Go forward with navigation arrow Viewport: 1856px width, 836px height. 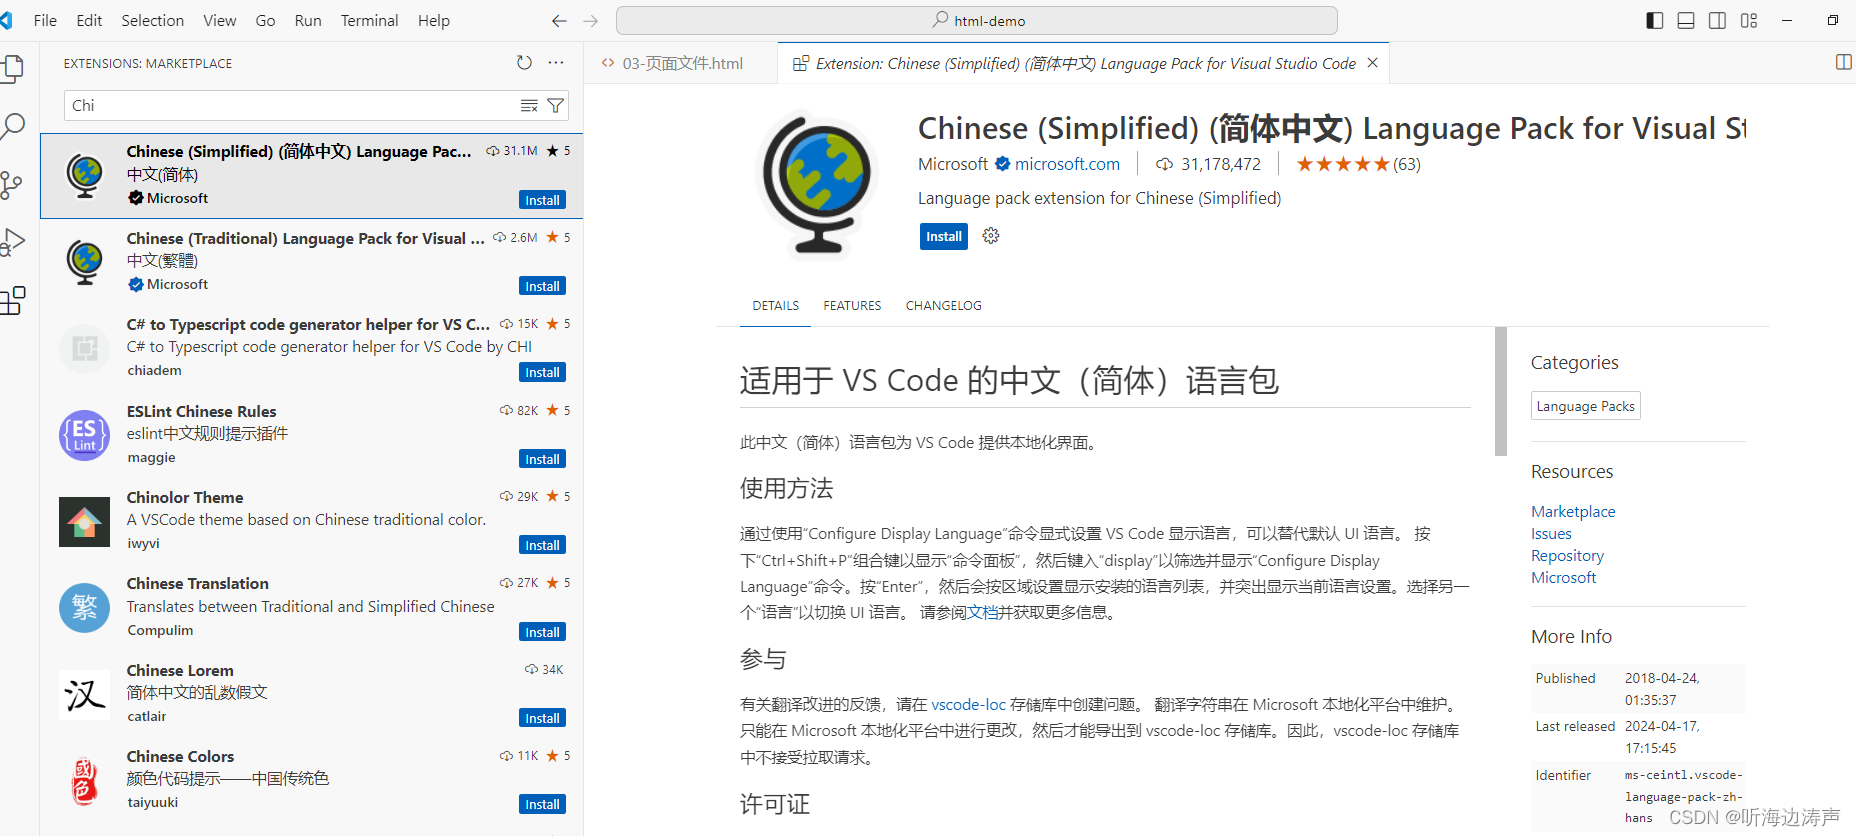coord(591,21)
